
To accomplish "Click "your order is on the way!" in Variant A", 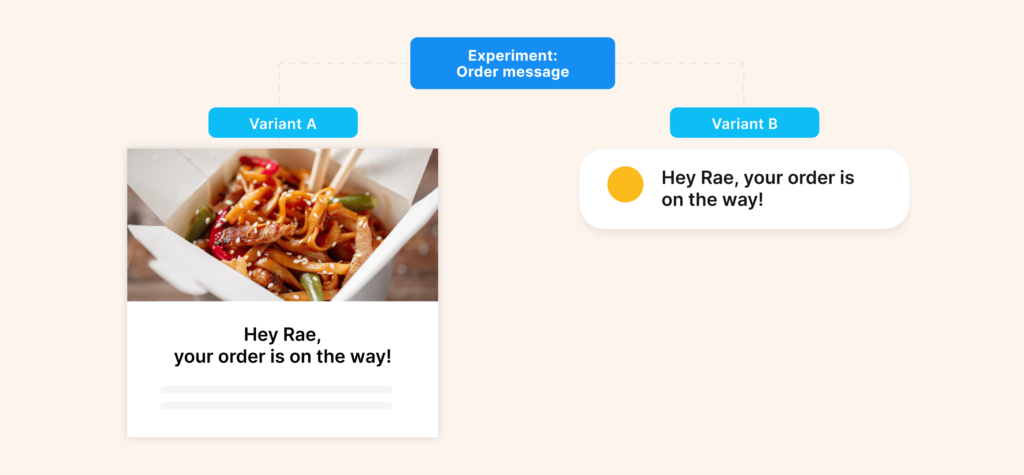I will (x=282, y=357).
